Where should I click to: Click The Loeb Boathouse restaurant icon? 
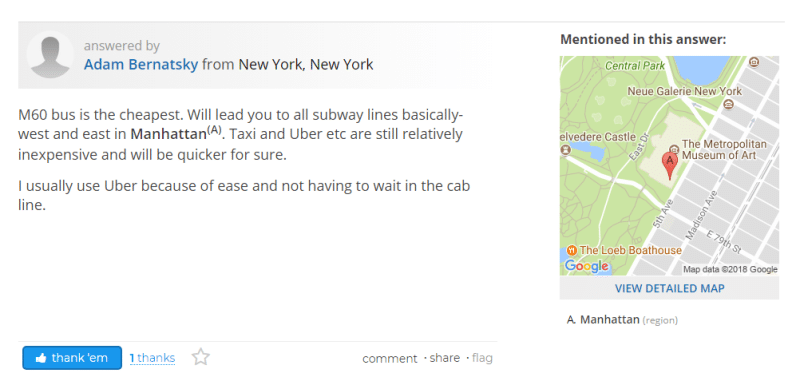(571, 250)
